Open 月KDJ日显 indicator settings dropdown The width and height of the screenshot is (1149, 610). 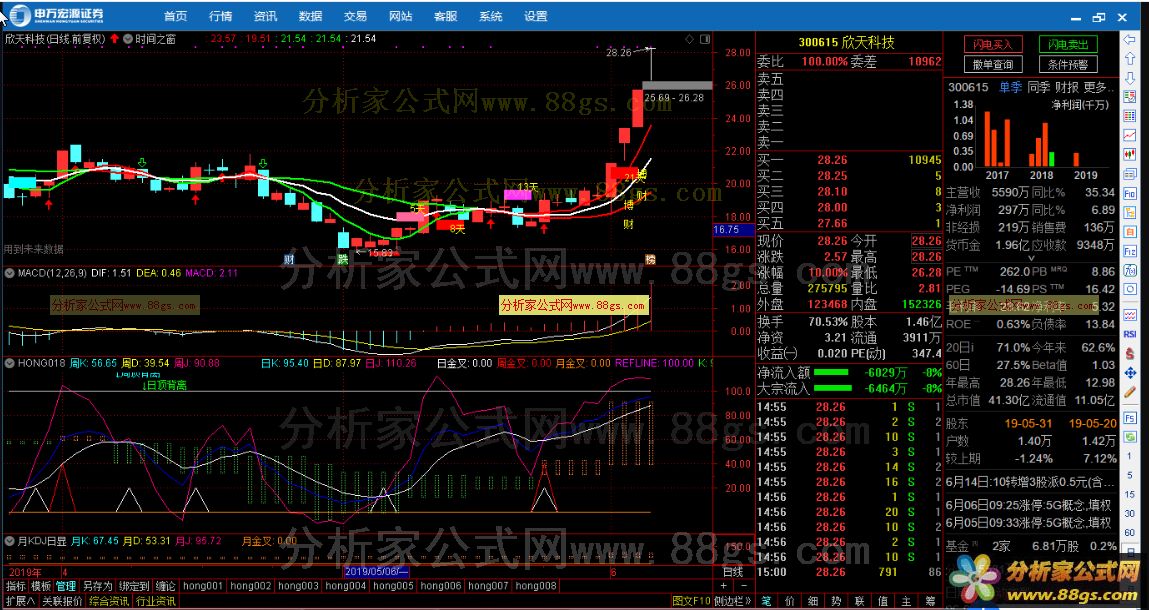coord(10,541)
